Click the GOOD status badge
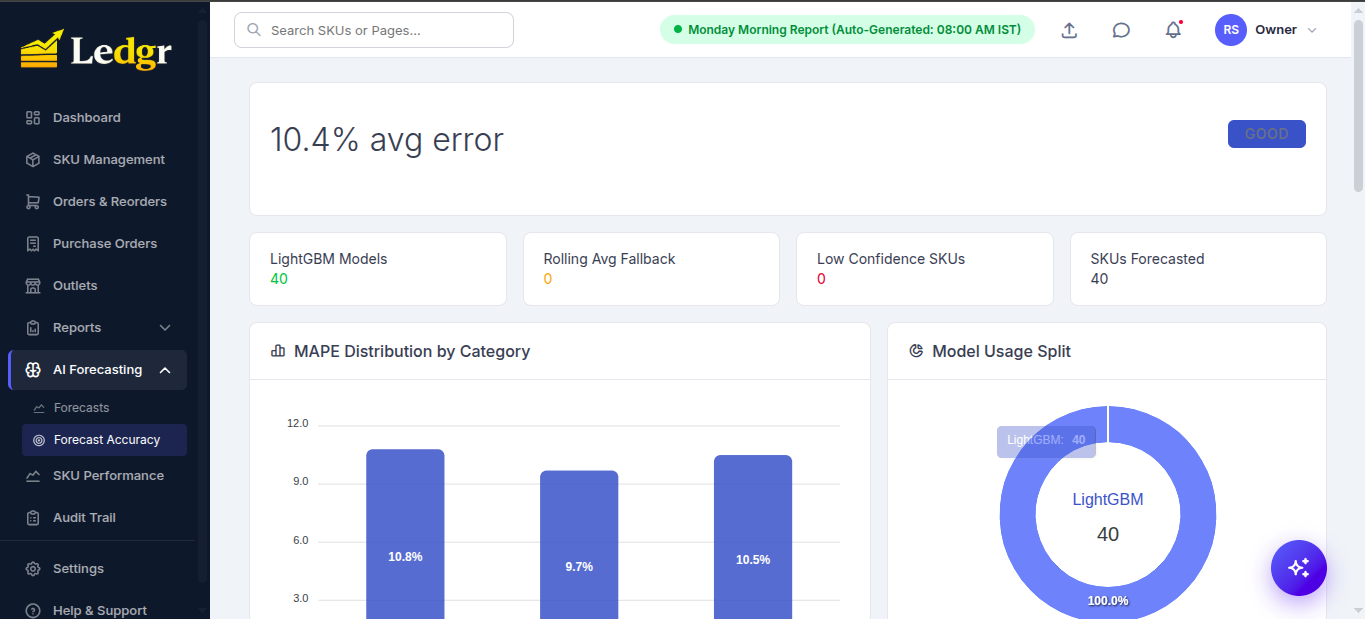The image size is (1365, 619). coord(1266,134)
